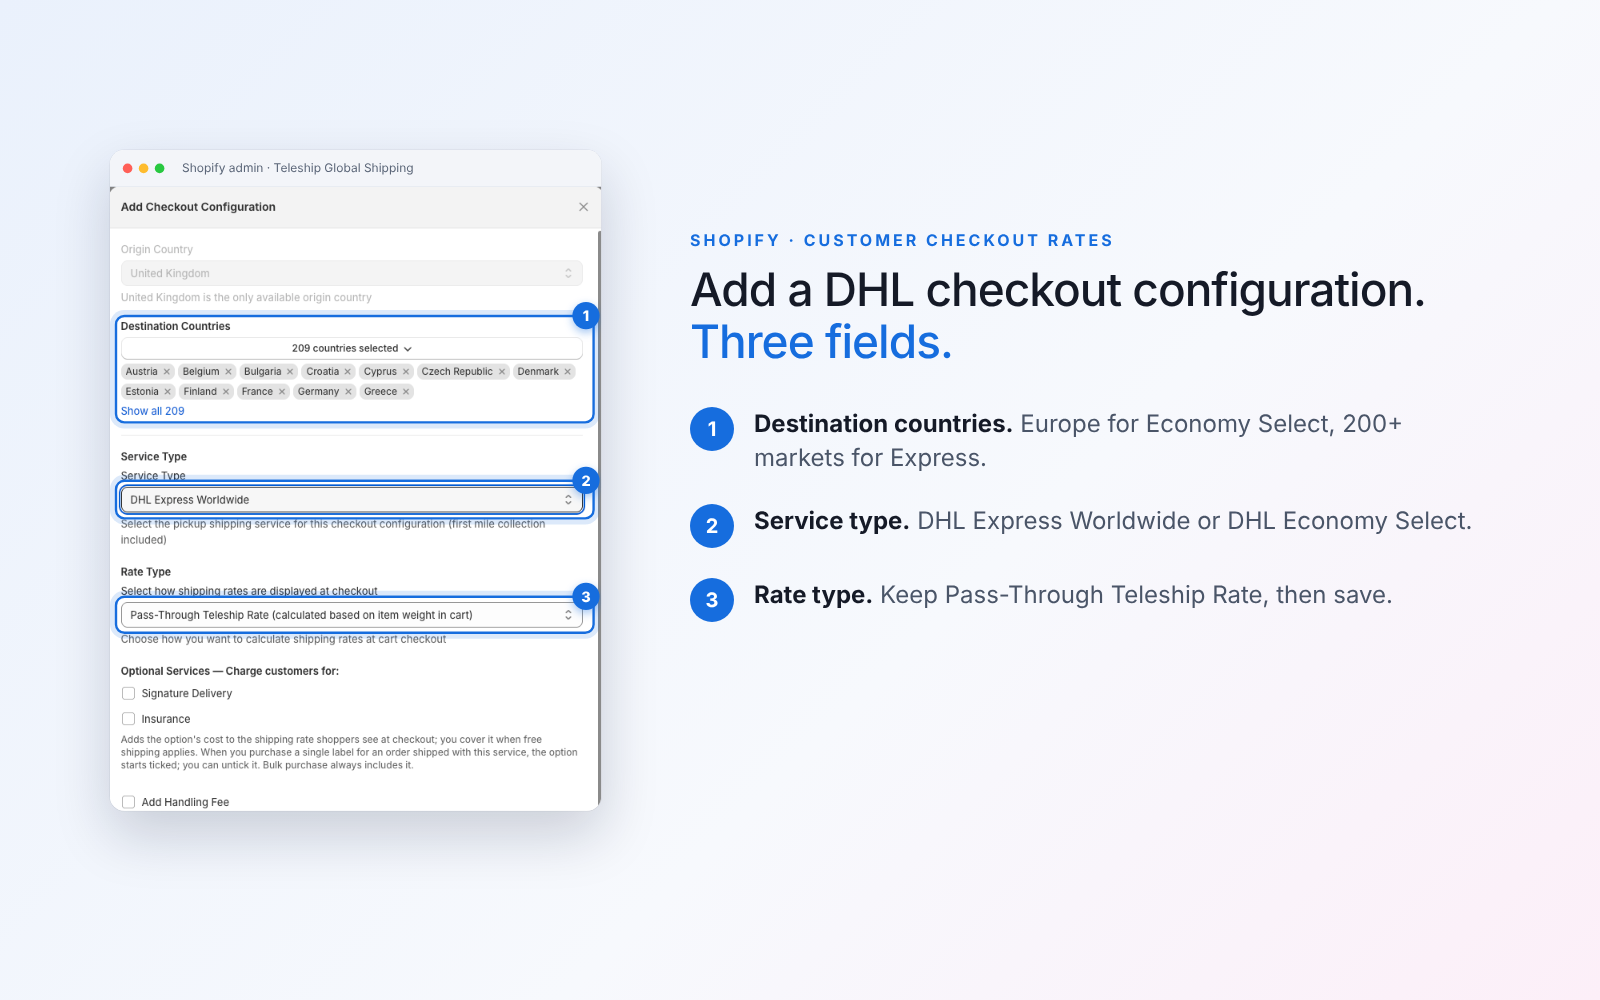Remove France country tag
This screenshot has height=1000, width=1600.
coord(282,392)
